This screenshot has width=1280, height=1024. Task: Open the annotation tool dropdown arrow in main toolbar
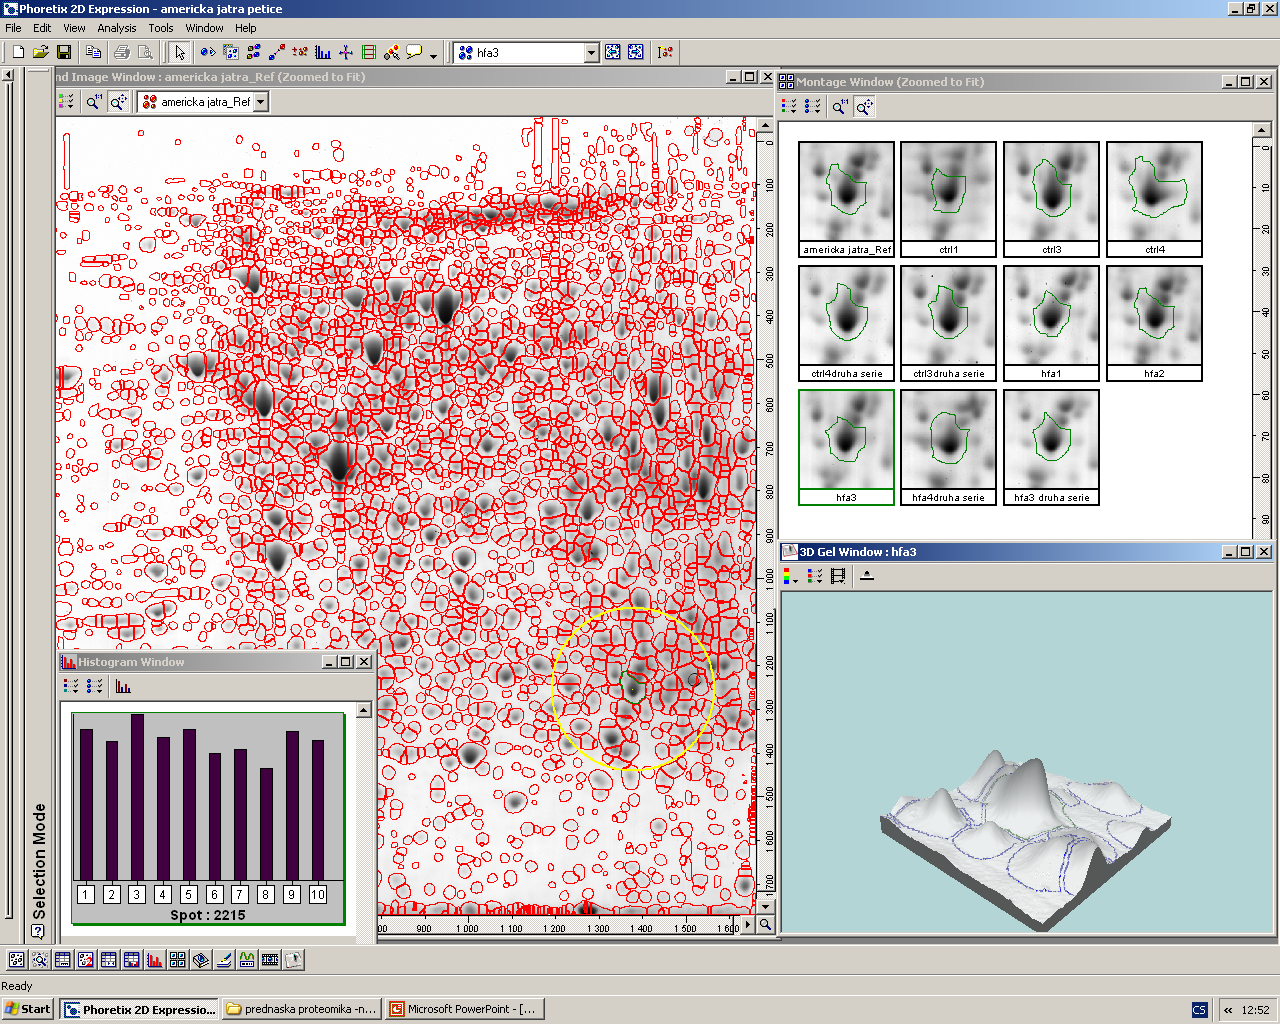pos(433,55)
